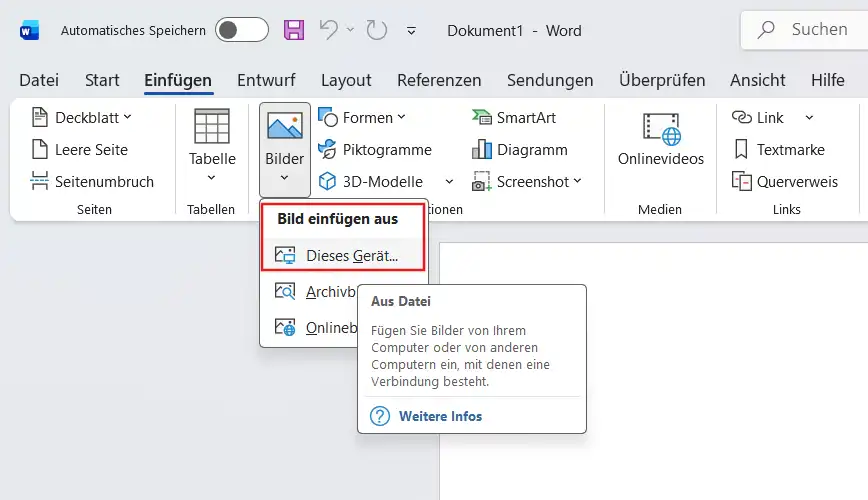Insert a SmartArt graphic
868x500 pixels.
click(x=514, y=117)
